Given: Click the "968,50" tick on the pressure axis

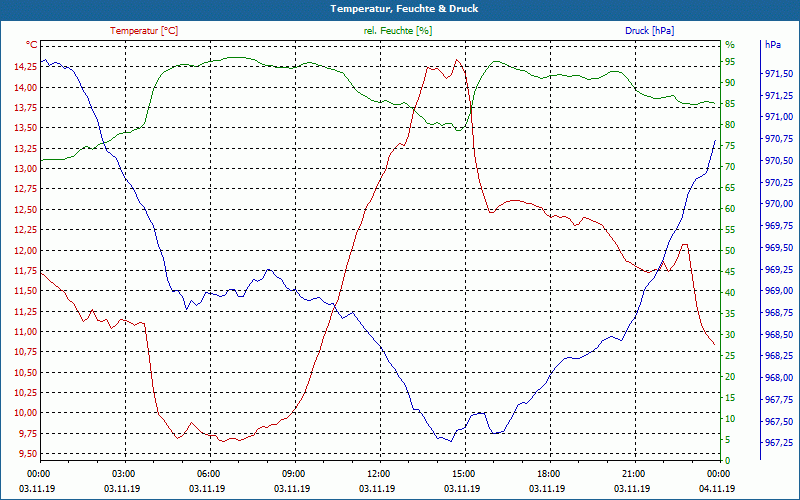Looking at the screenshot, I should pyautogui.click(x=779, y=334).
